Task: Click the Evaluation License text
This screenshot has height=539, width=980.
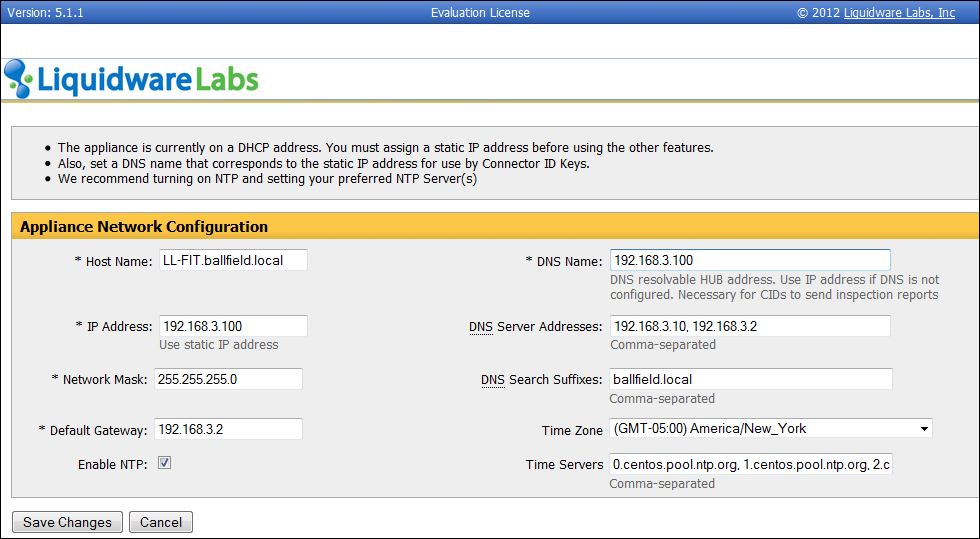Action: point(480,13)
